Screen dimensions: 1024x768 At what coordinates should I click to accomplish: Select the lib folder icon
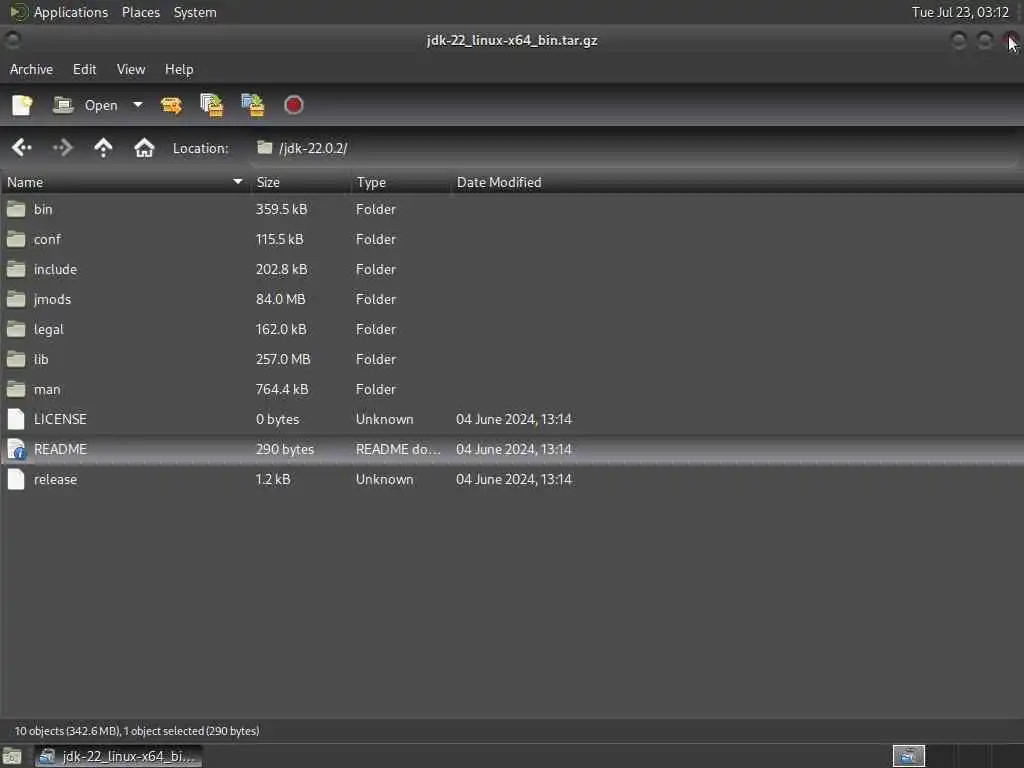point(16,359)
